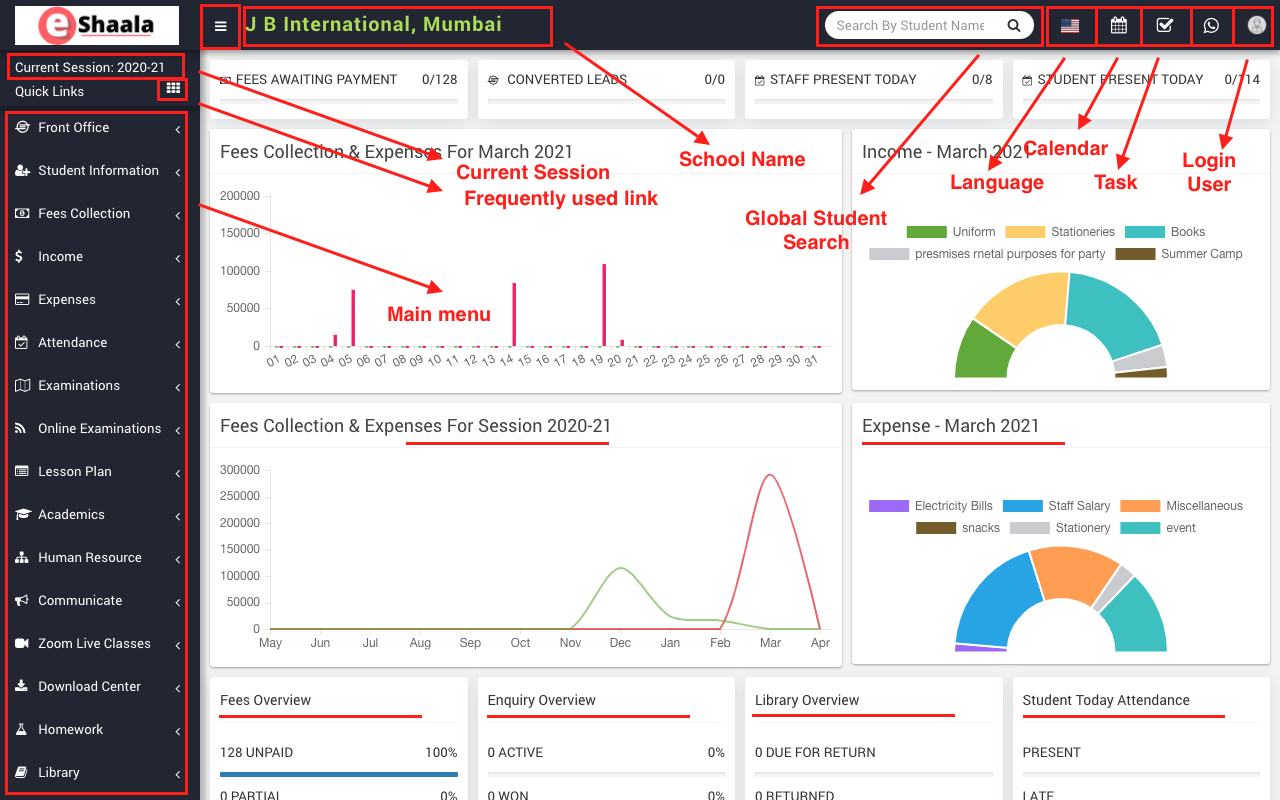Screen dimensions: 1280x800
Task: Click Stationeries color swatch in Income legend
Action: click(1025, 232)
